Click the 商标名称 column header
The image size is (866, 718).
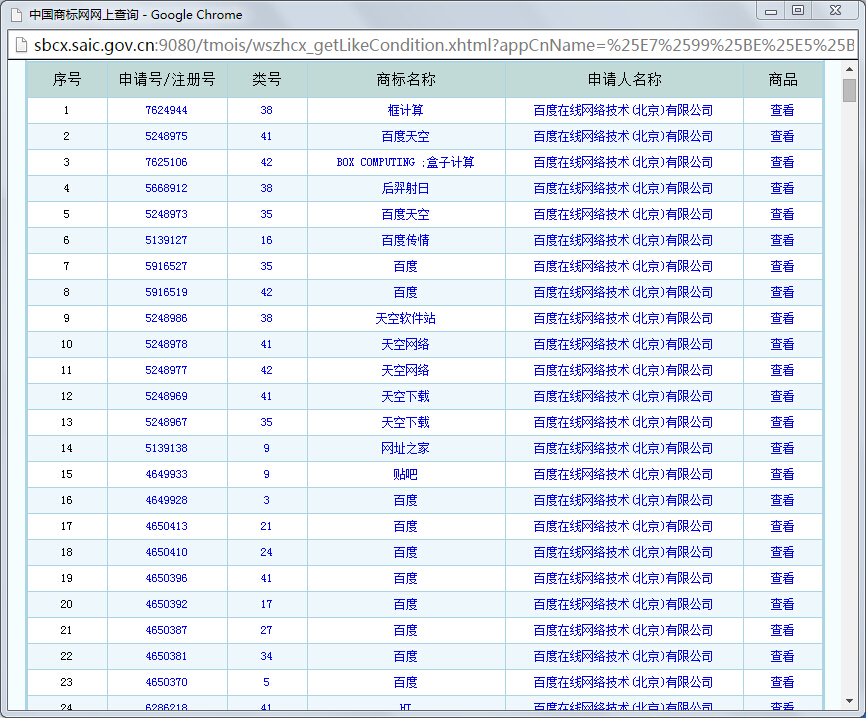point(406,80)
